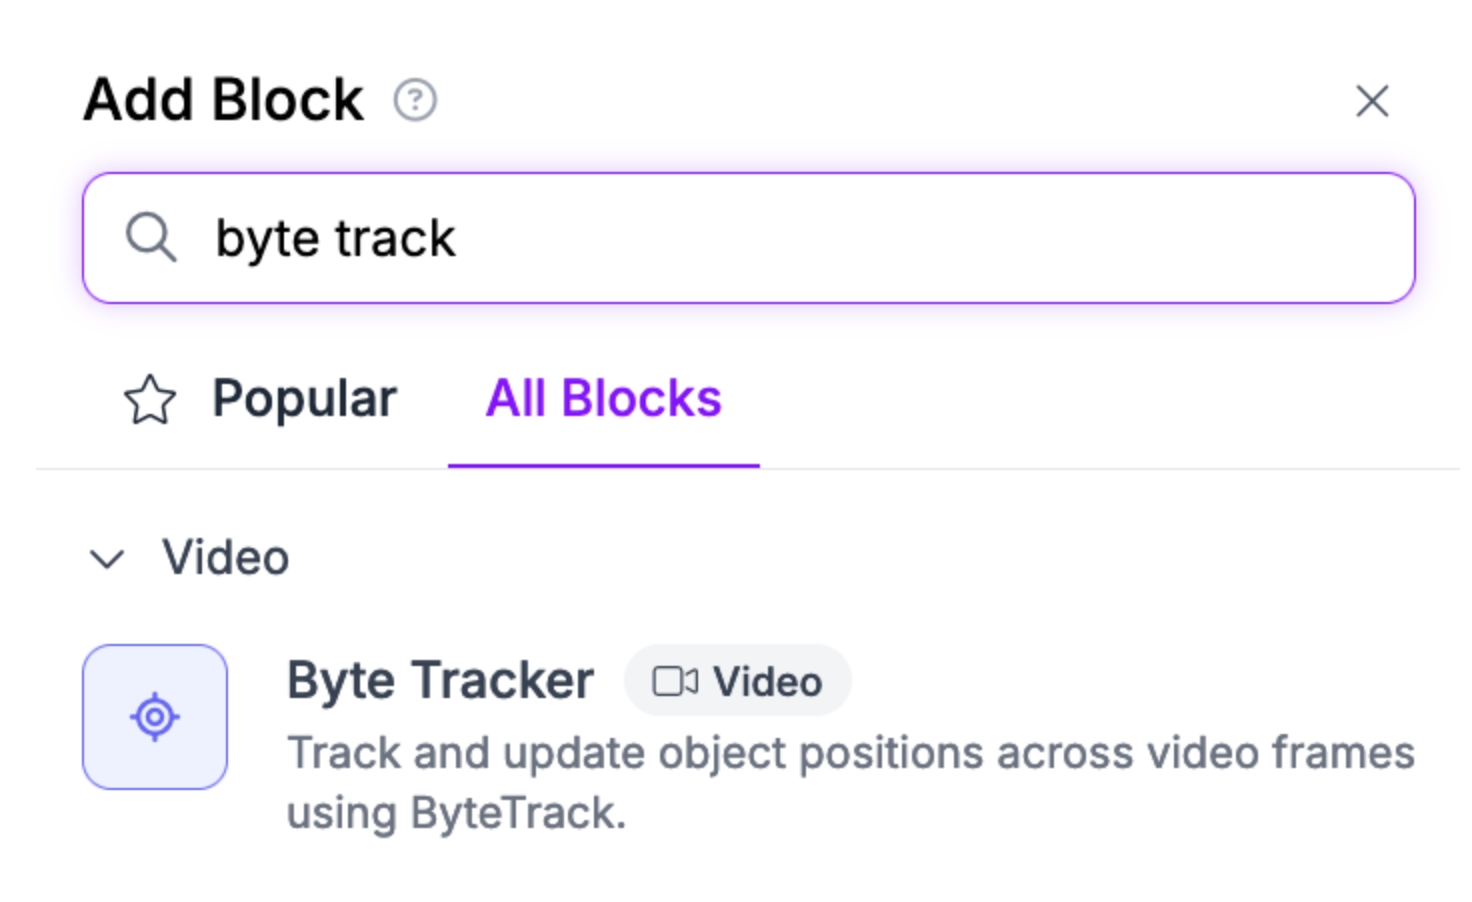1472x902 pixels.
Task: Click the Byte Tracker description text
Action: point(850,754)
